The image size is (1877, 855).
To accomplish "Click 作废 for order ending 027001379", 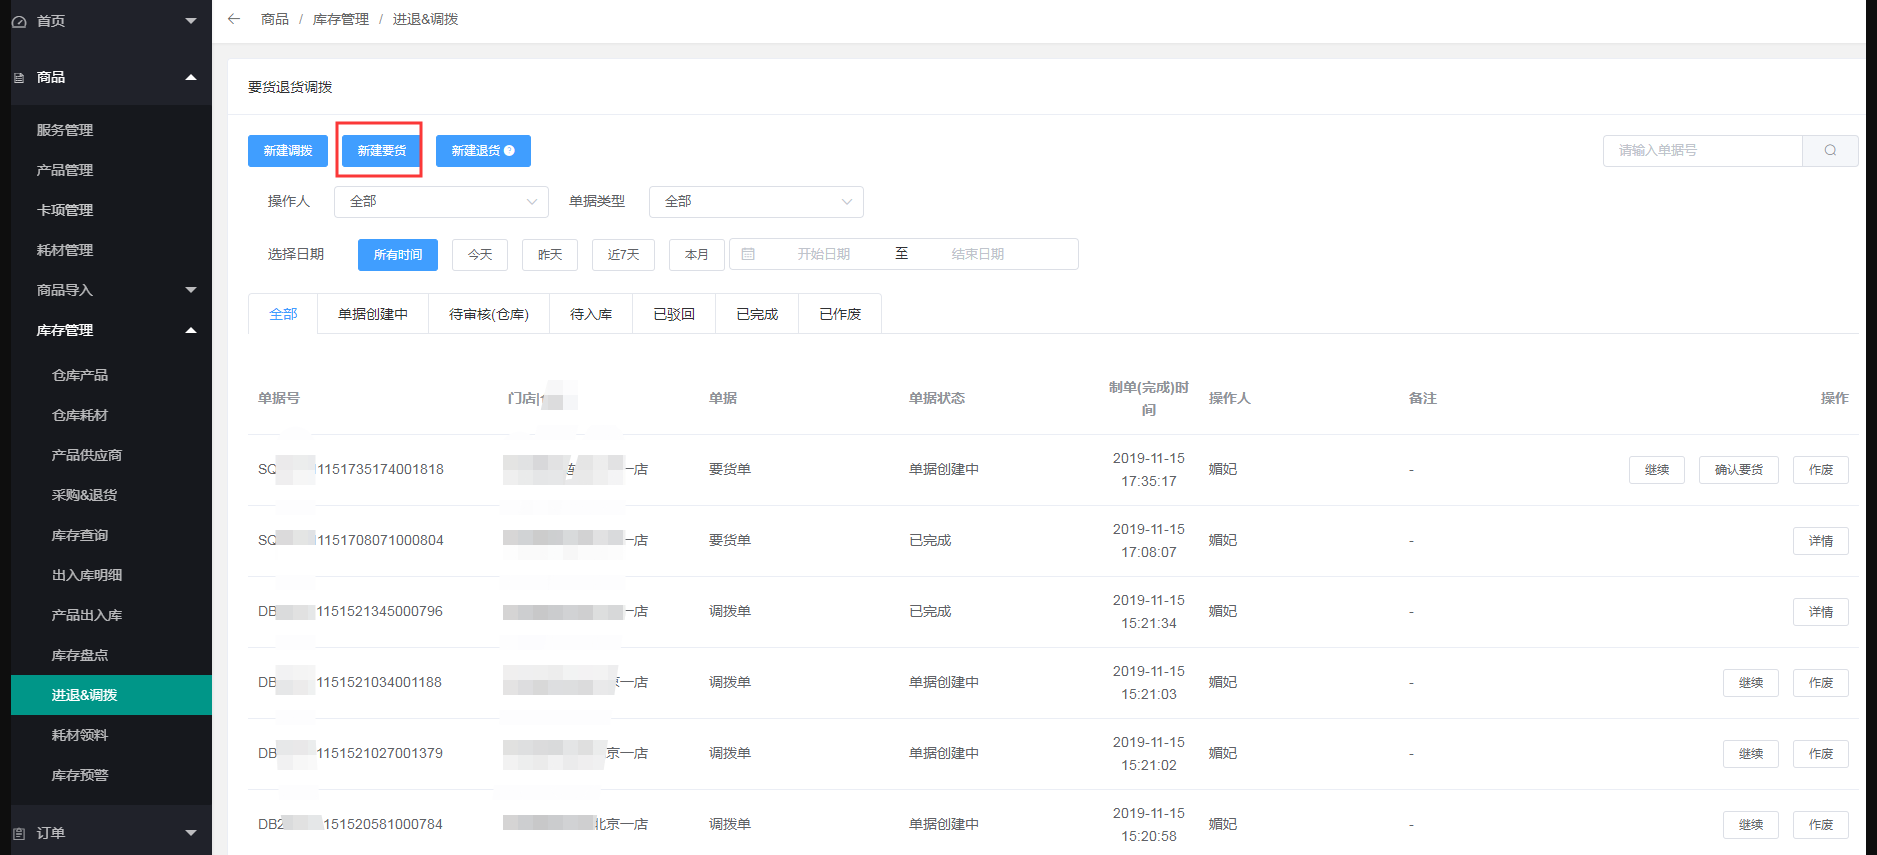I will click(1821, 754).
